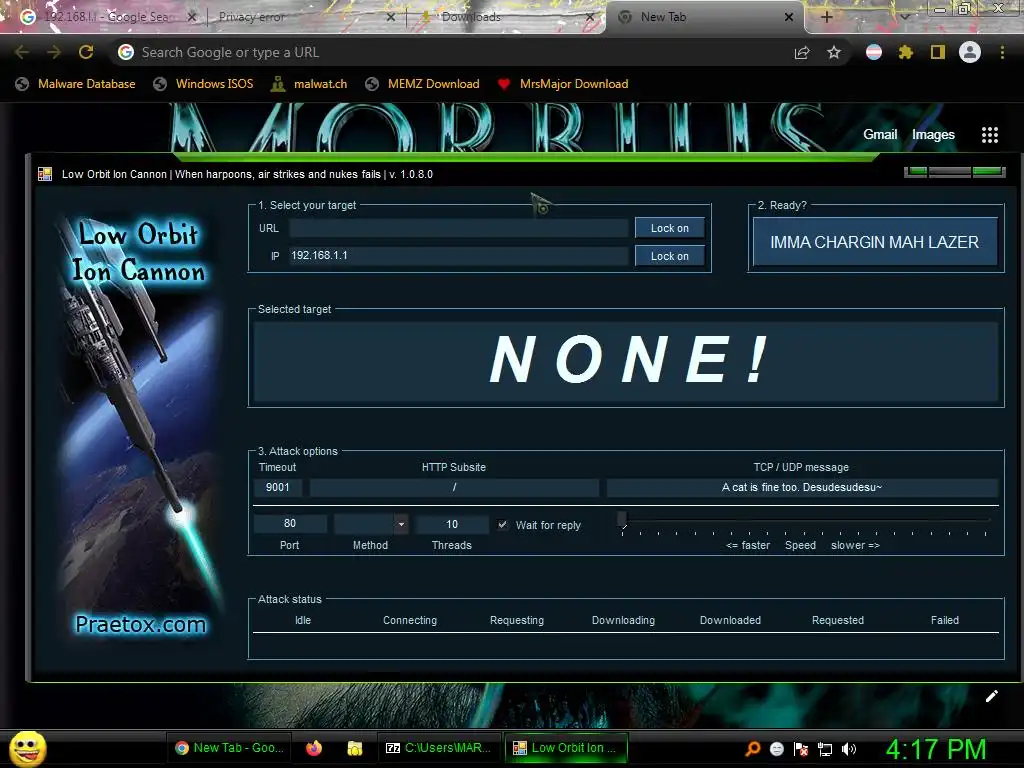Click Lock on next to IP field

tap(669, 256)
